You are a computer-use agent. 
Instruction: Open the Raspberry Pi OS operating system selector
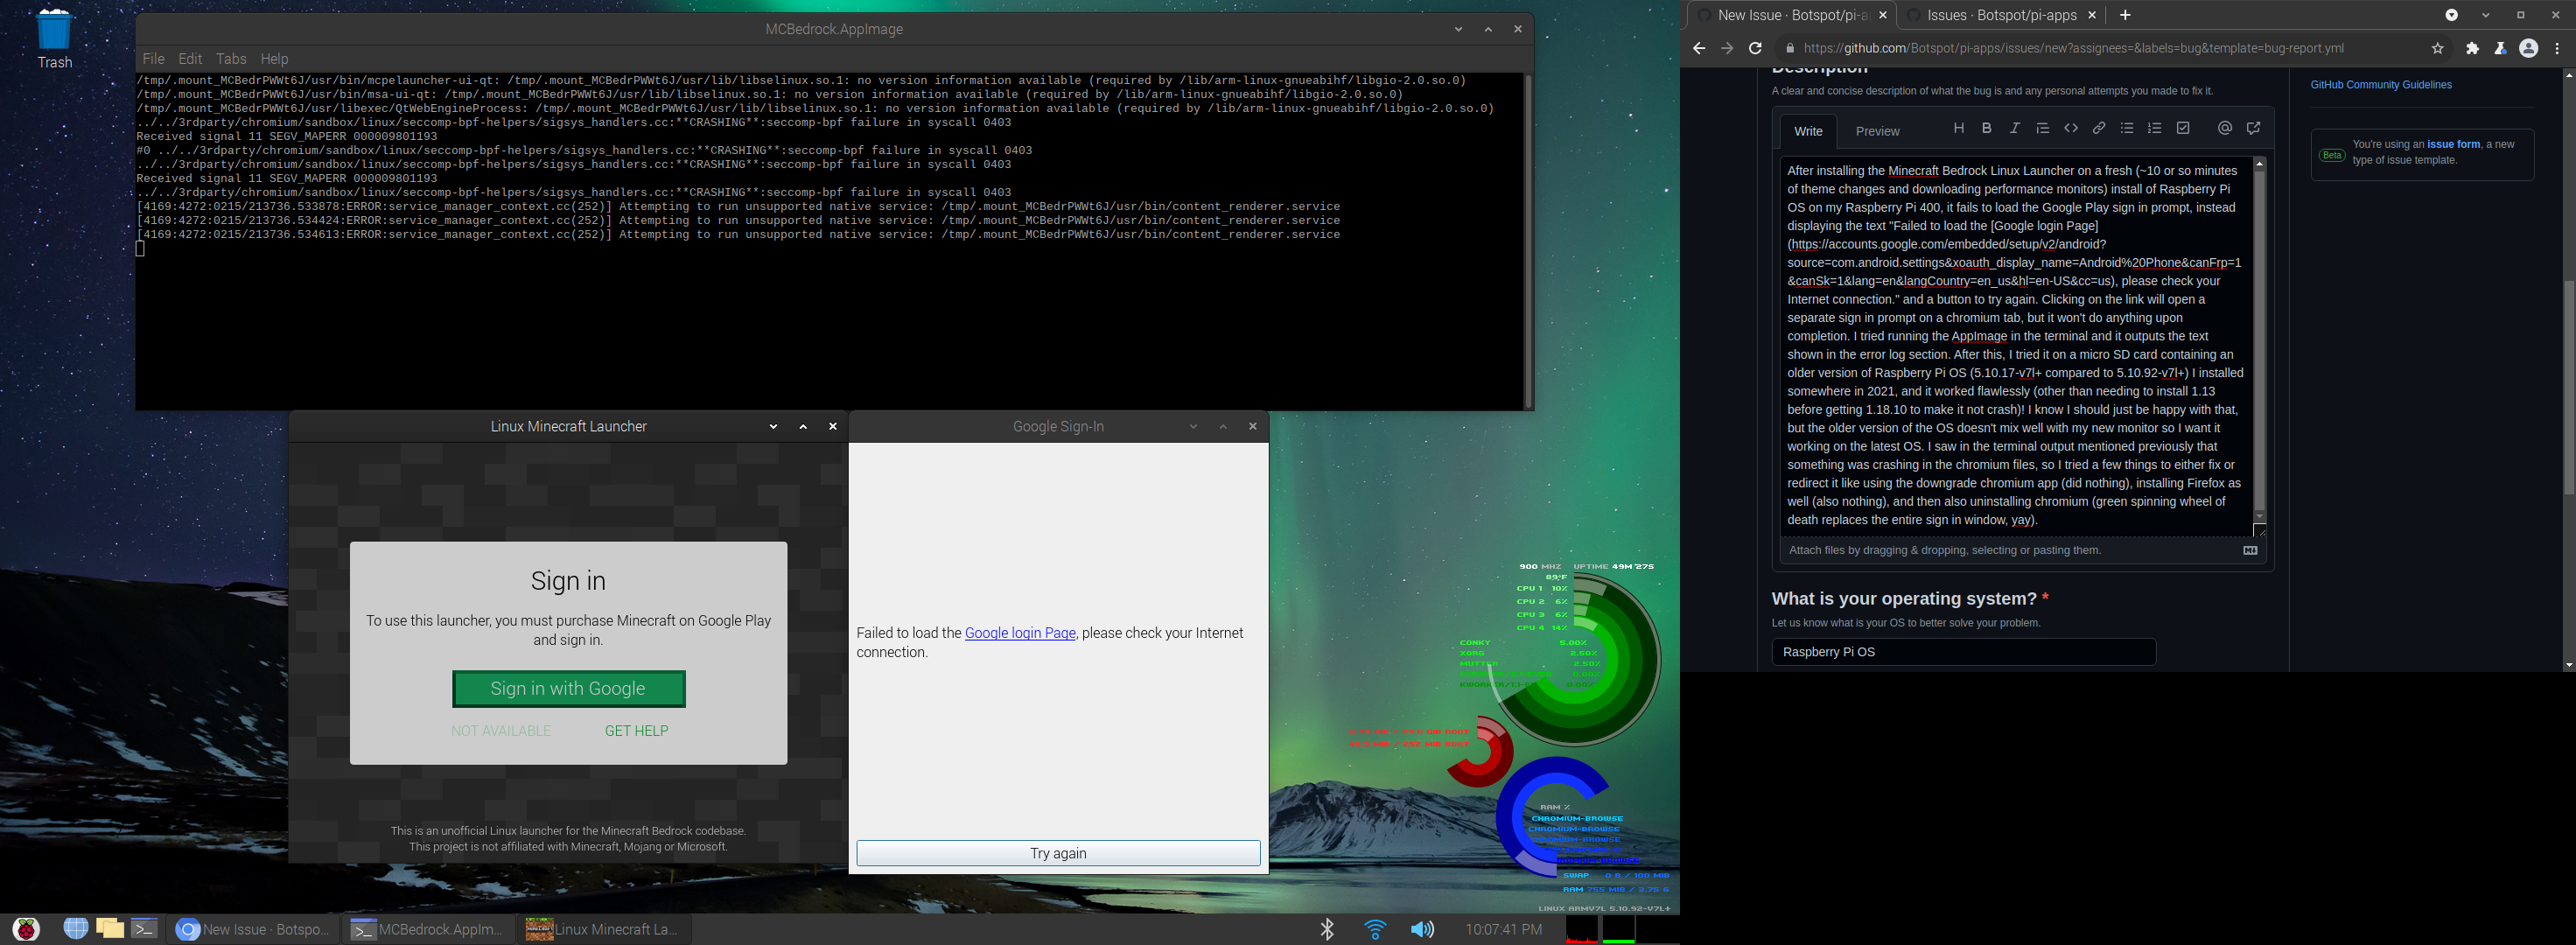click(1963, 651)
